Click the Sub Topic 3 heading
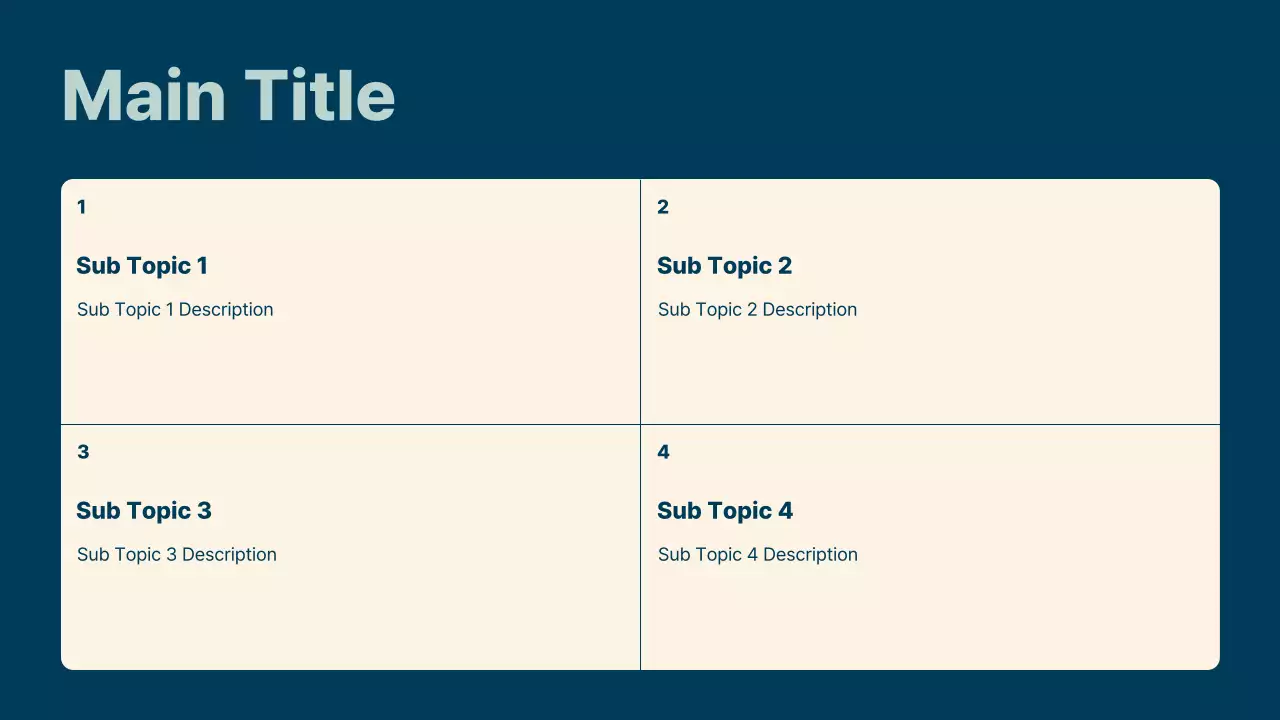 144,511
